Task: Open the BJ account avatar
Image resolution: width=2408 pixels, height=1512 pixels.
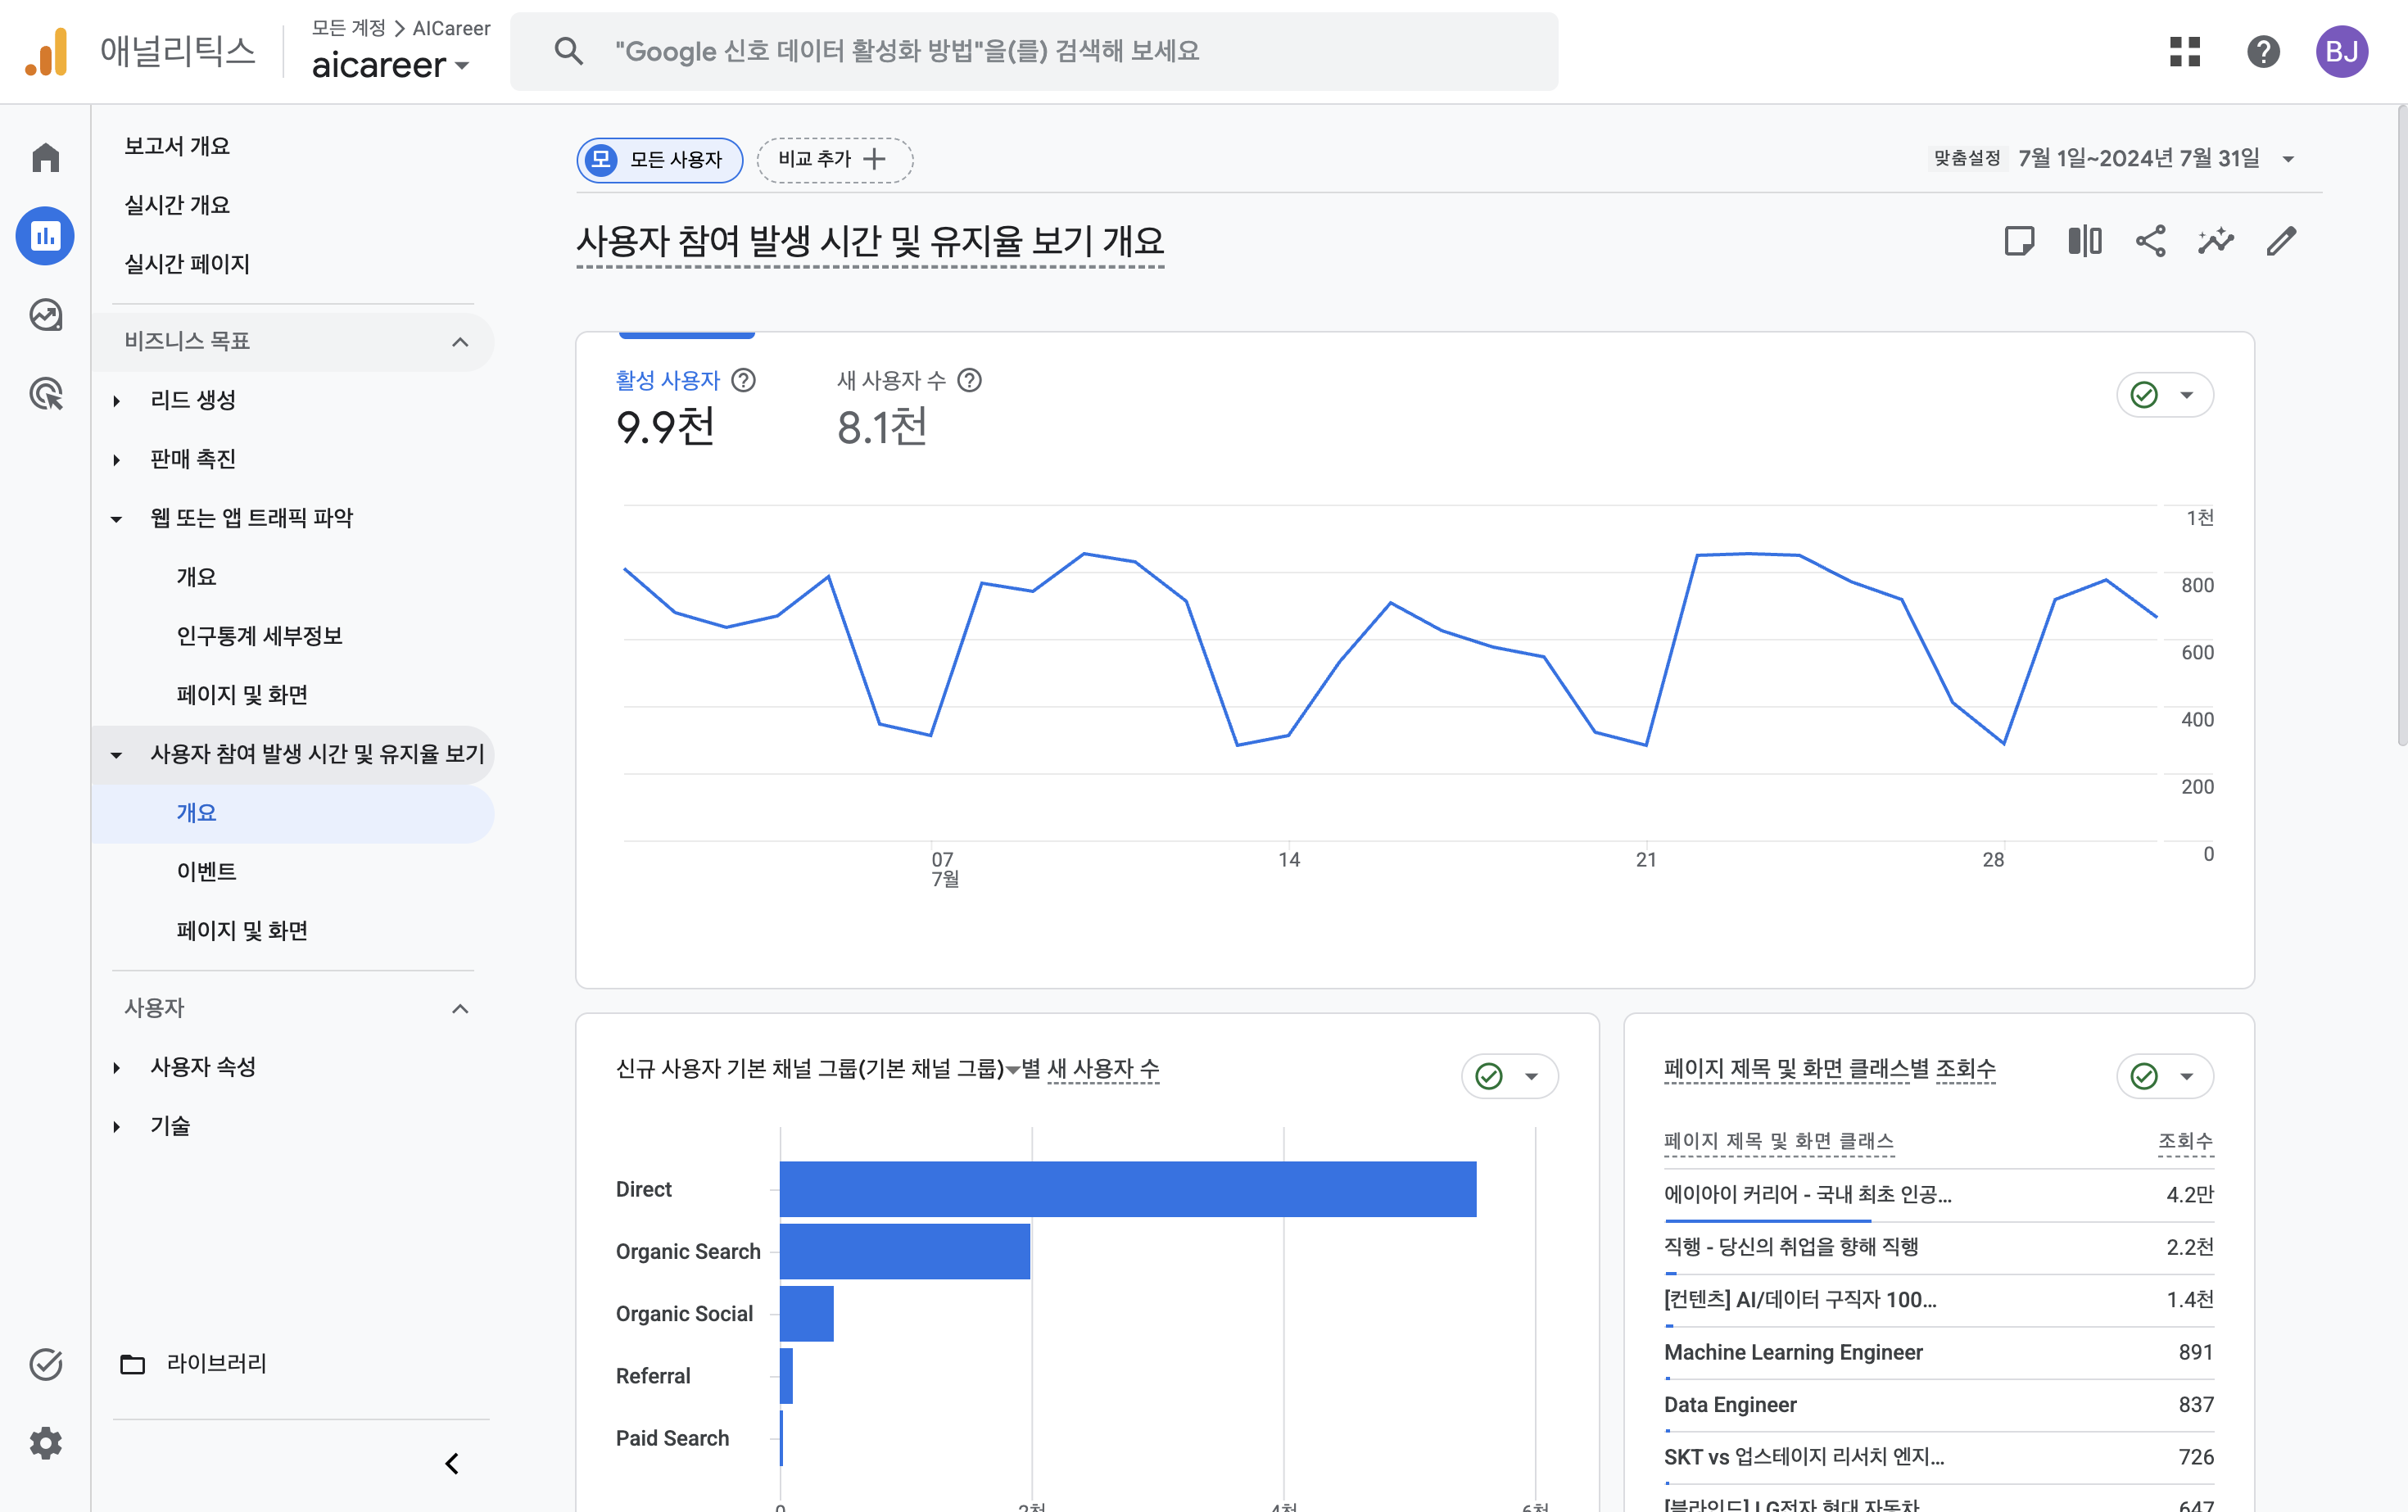Action: tap(2342, 51)
